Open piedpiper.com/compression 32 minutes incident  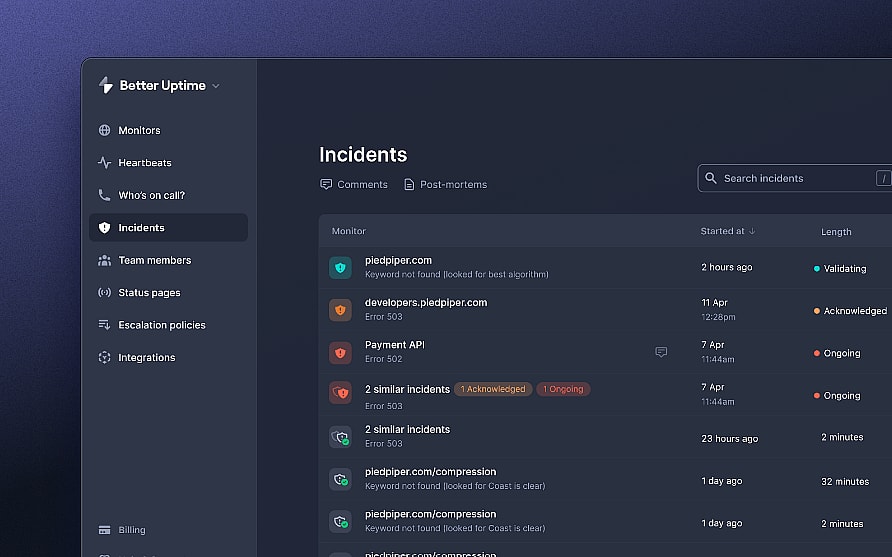(x=430, y=472)
